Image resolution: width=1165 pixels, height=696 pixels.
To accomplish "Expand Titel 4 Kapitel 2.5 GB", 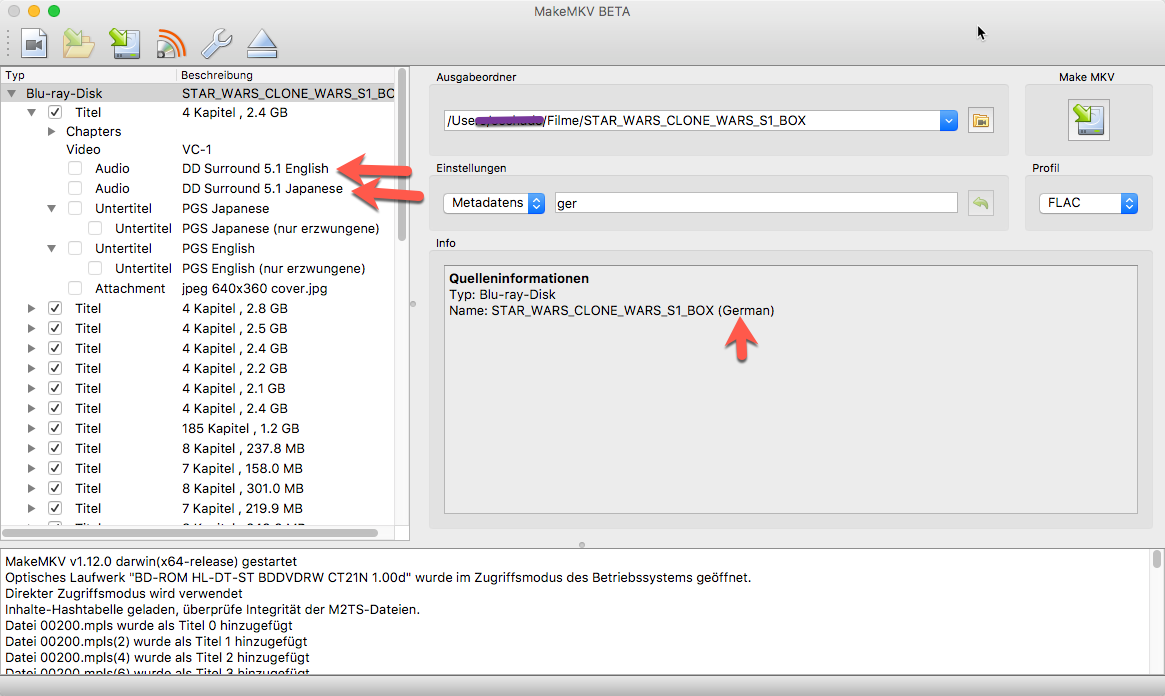I will point(31,328).
